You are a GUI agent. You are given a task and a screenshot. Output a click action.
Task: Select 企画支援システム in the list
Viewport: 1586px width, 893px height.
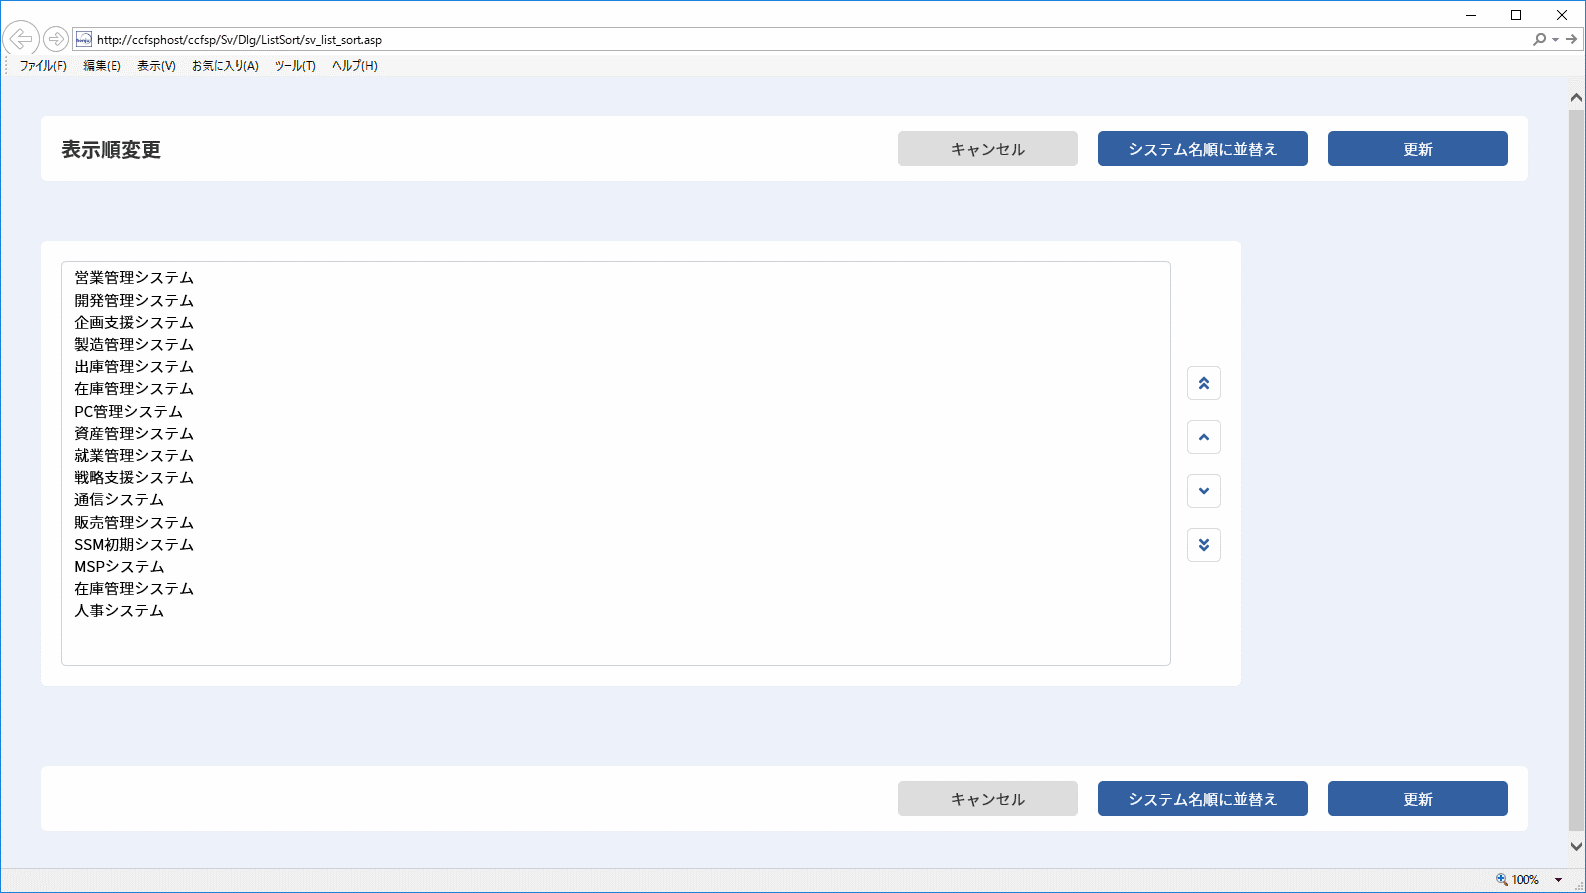point(134,322)
